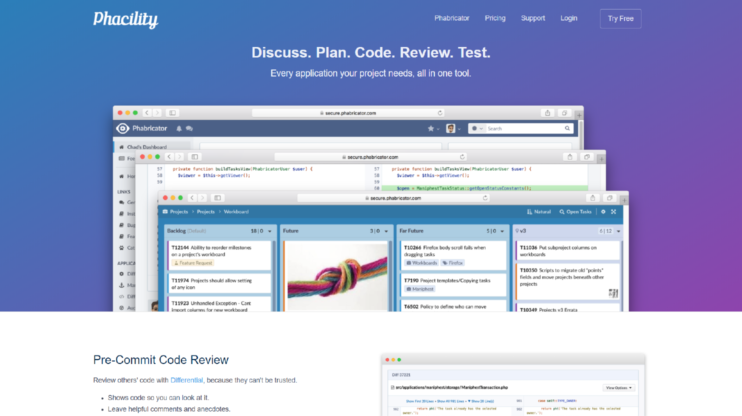Click the forward arrow in the front browser window
This screenshot has width=742, height=416.
203,198
